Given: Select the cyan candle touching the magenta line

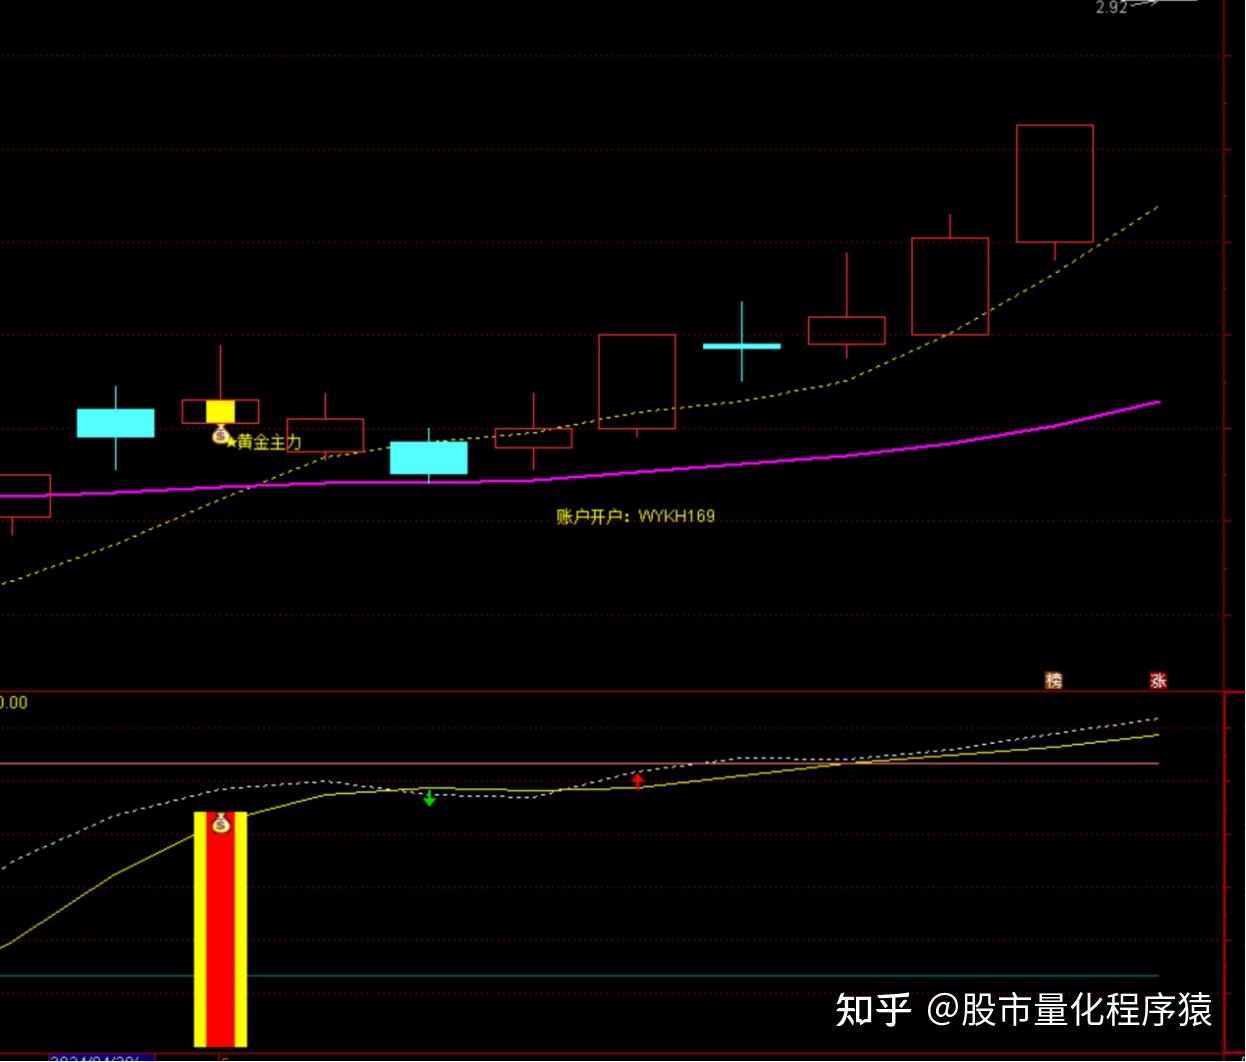Looking at the screenshot, I should coord(429,458).
